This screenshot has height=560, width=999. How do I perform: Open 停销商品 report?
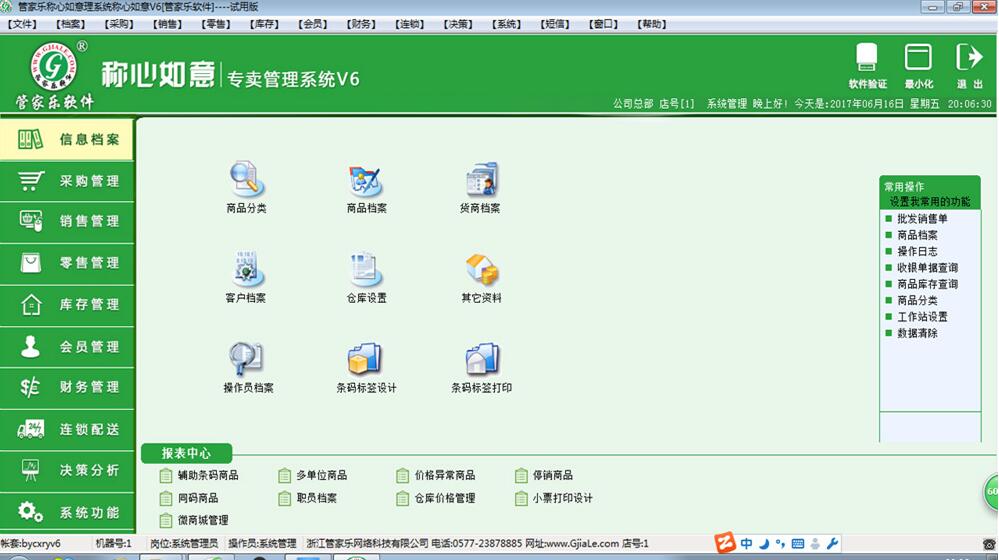[x=544, y=475]
